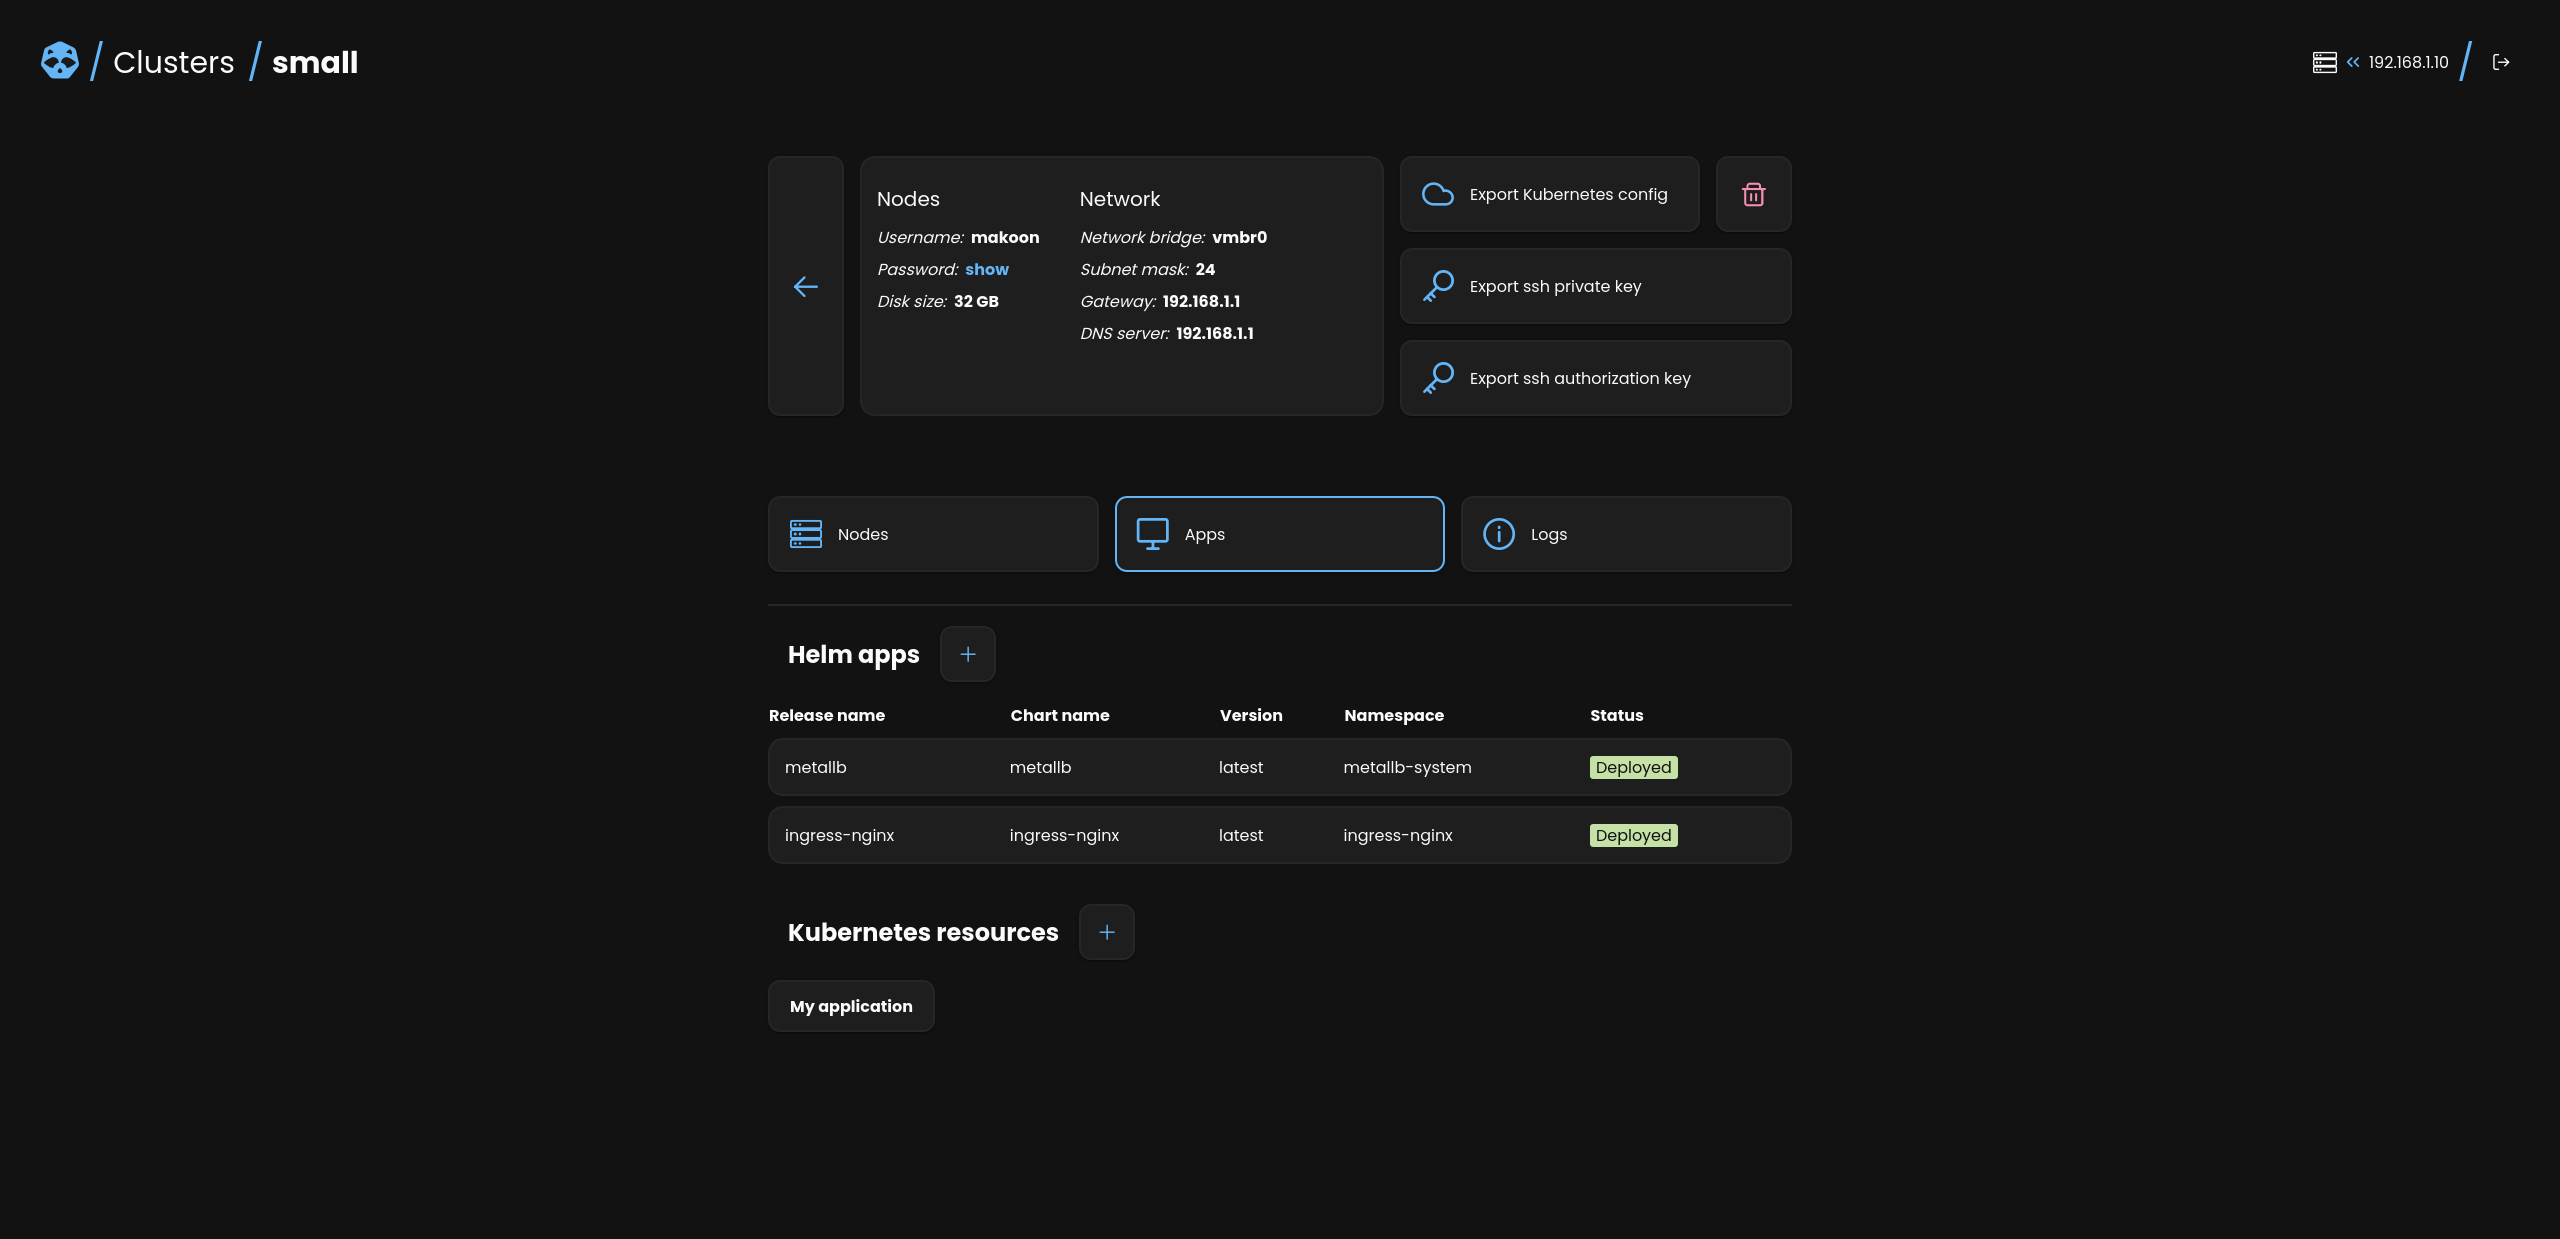Open the metallb release row
2560x1239 pixels.
coord(1278,767)
